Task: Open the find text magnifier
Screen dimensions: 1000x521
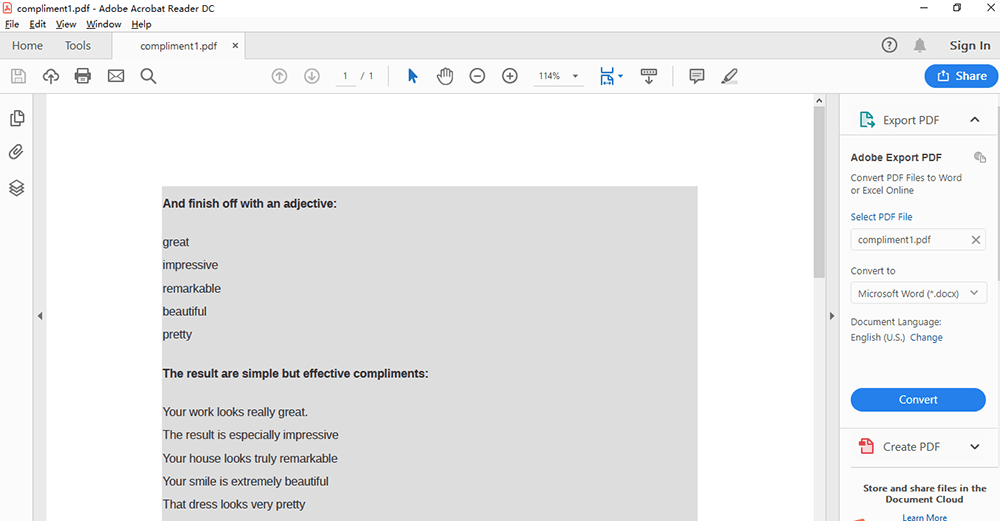Action: [148, 76]
